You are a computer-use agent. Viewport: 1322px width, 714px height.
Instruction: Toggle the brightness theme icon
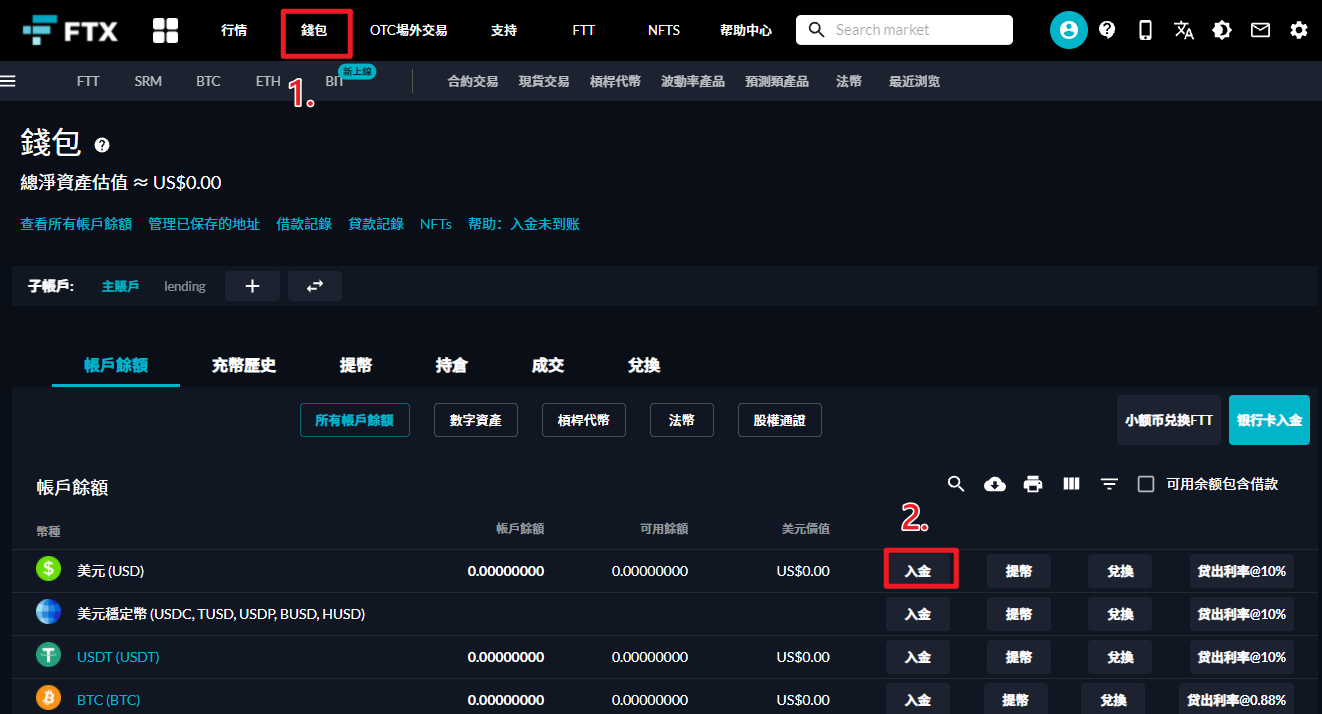[1222, 30]
